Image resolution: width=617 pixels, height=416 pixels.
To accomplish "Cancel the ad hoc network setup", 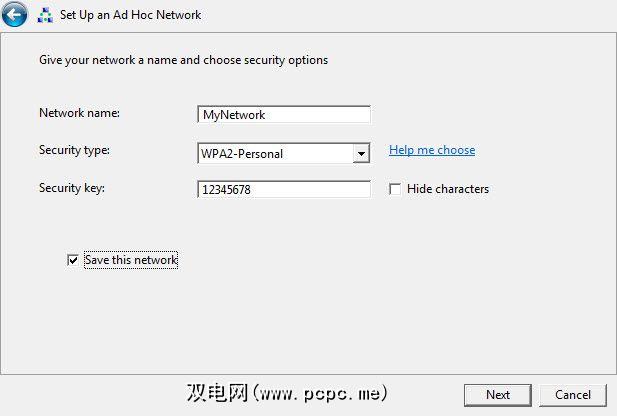I will click(573, 395).
